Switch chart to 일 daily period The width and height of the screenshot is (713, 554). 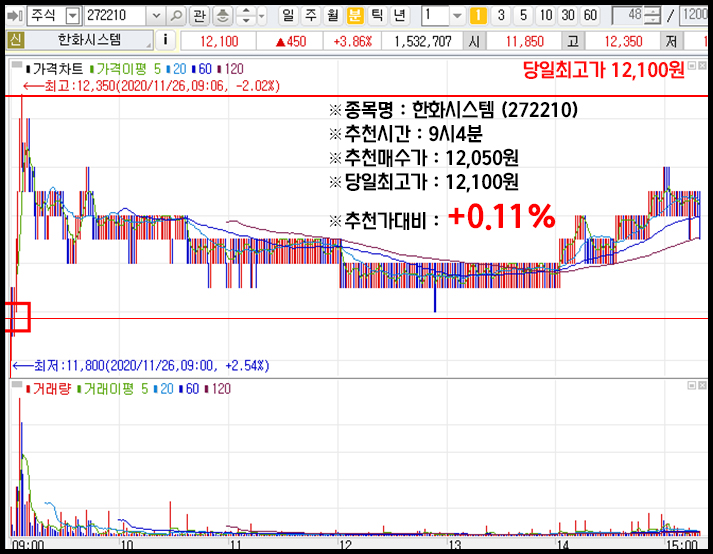click(x=288, y=16)
